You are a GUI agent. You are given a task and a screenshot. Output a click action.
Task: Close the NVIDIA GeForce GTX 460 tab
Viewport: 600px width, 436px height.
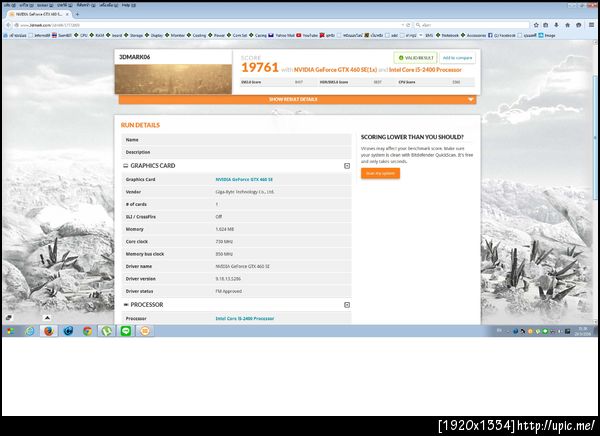click(67, 14)
